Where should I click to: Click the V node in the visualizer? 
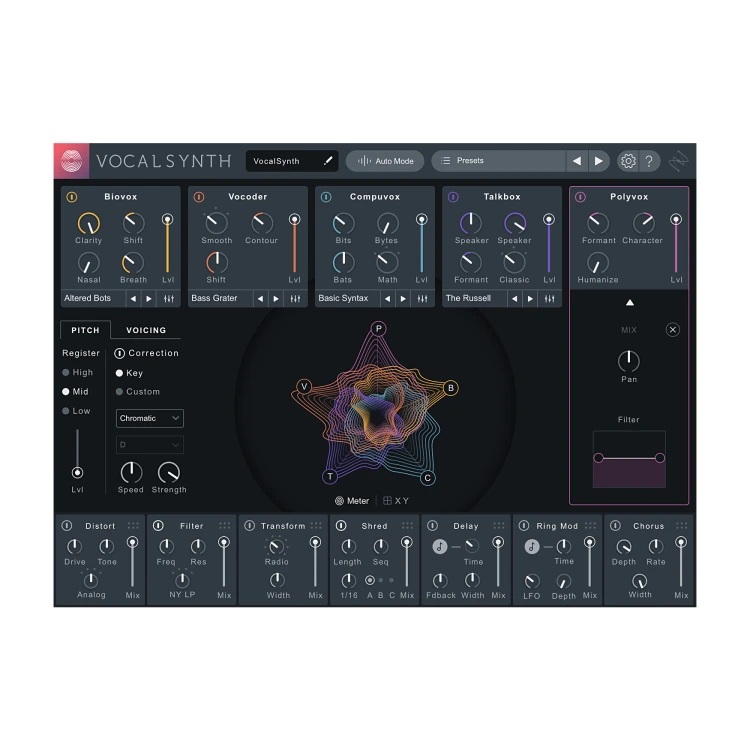pyautogui.click(x=304, y=386)
